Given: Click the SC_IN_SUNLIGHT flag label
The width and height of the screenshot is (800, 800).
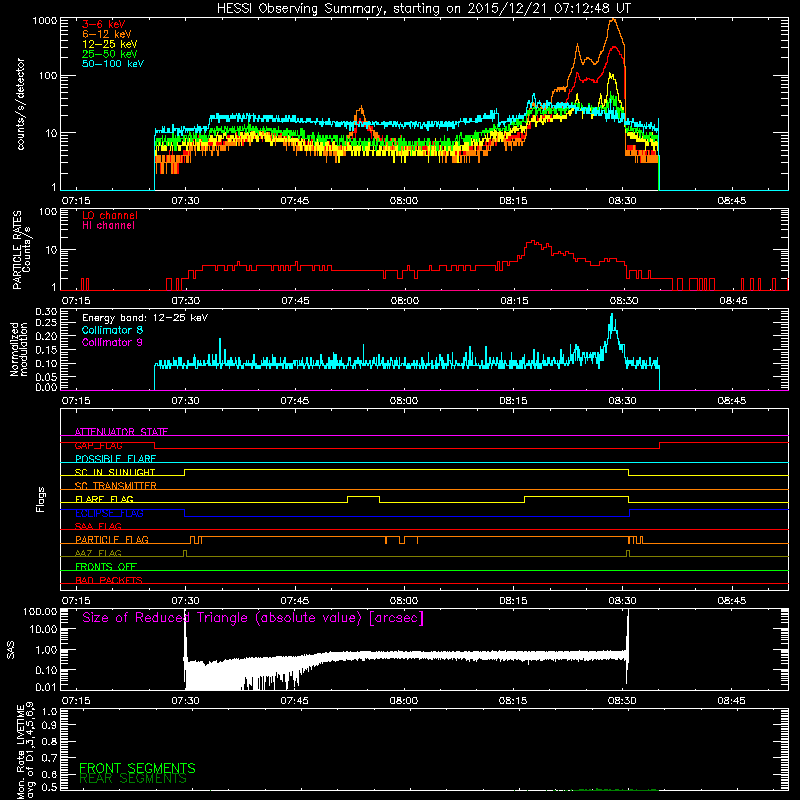Looking at the screenshot, I should (115, 472).
